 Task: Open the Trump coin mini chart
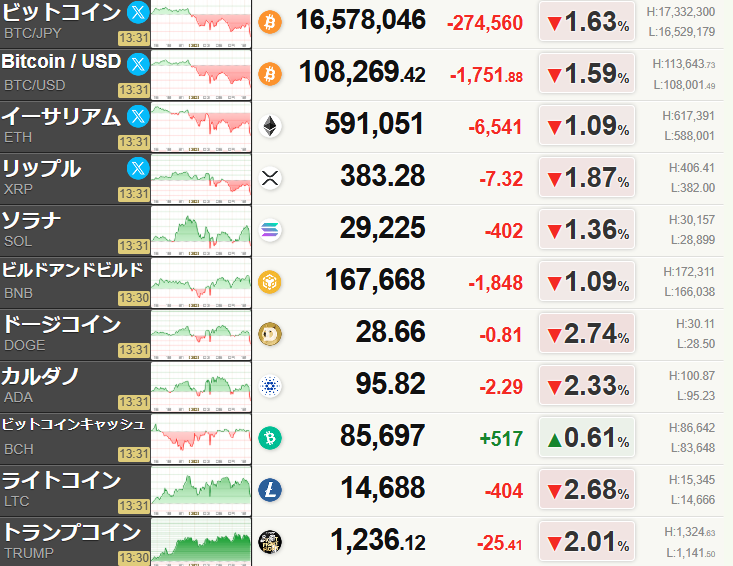[x=201, y=542]
